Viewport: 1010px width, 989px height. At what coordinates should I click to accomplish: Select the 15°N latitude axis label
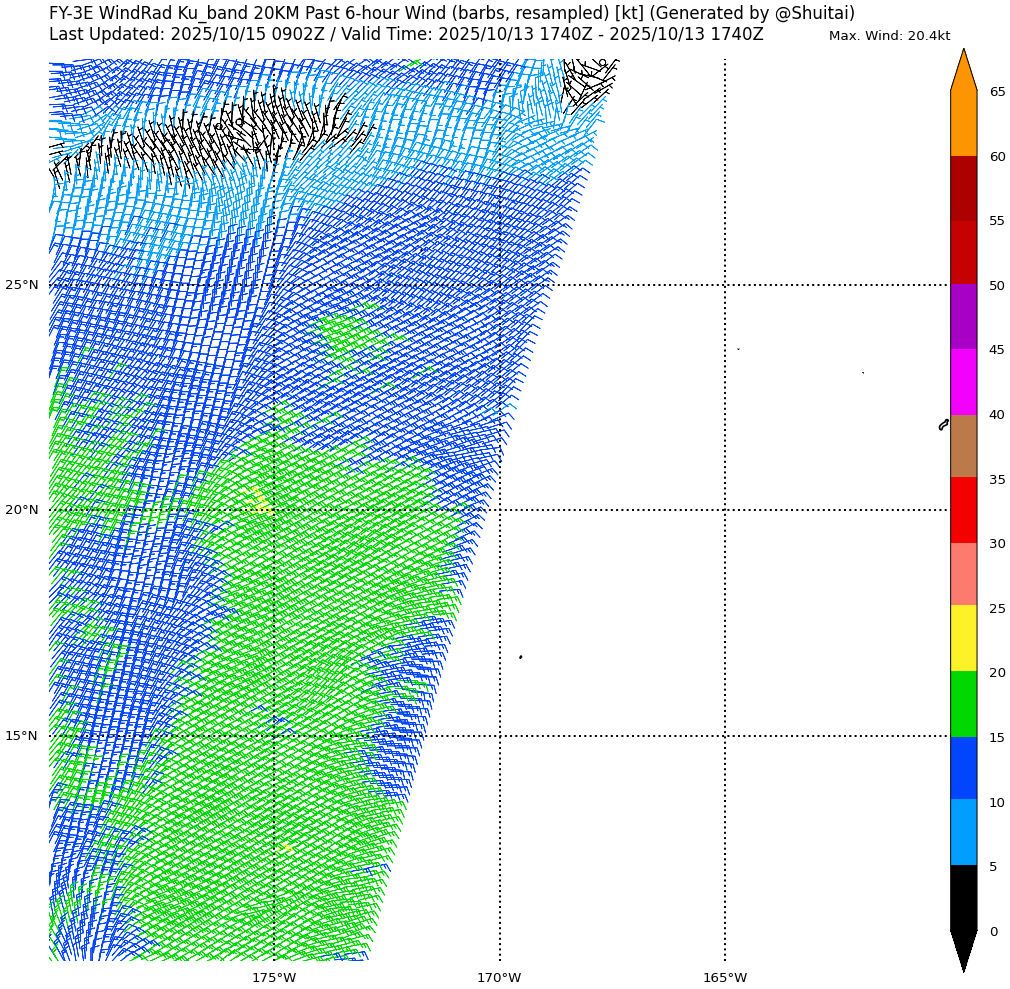tap(22, 736)
